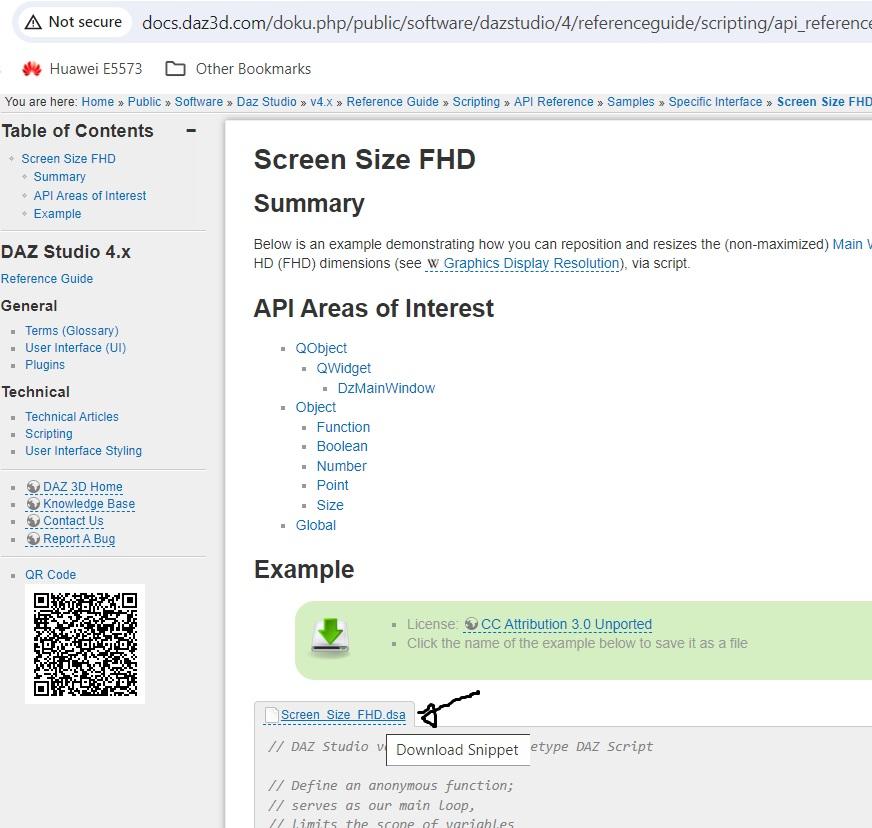Open Technical Articles link

[x=72, y=417]
